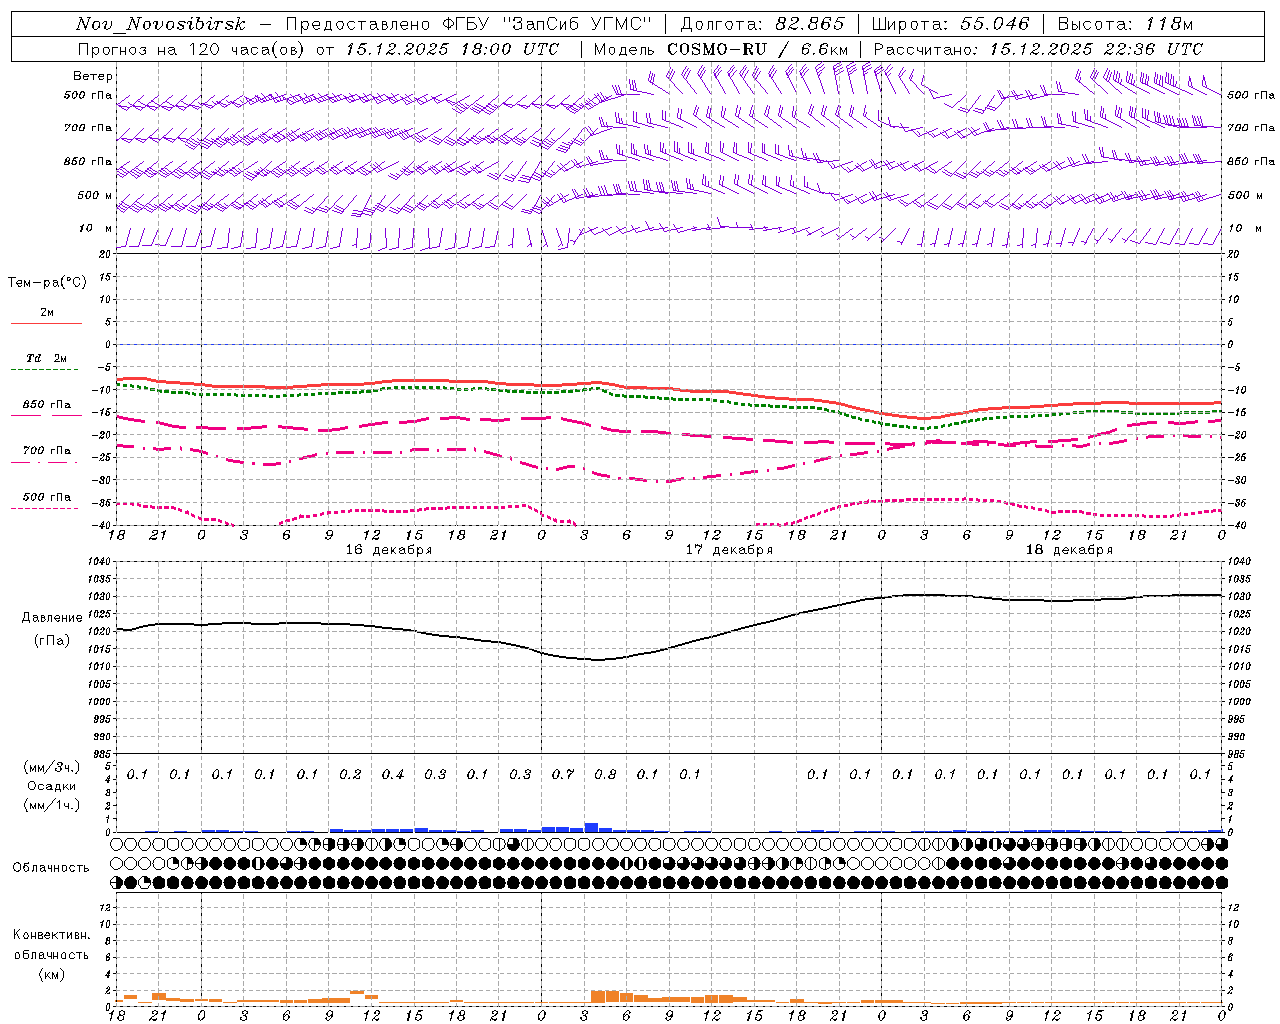This screenshot has width=1280, height=1024.
Task: Click the 'Прогноз на 120 часа(ов)' forecast text
Action: [x=192, y=49]
